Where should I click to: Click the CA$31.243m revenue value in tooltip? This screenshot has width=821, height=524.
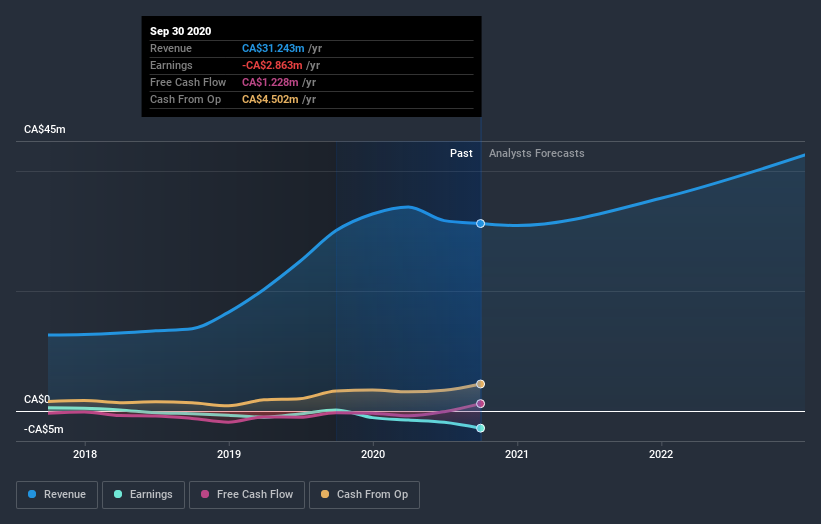[x=273, y=48]
